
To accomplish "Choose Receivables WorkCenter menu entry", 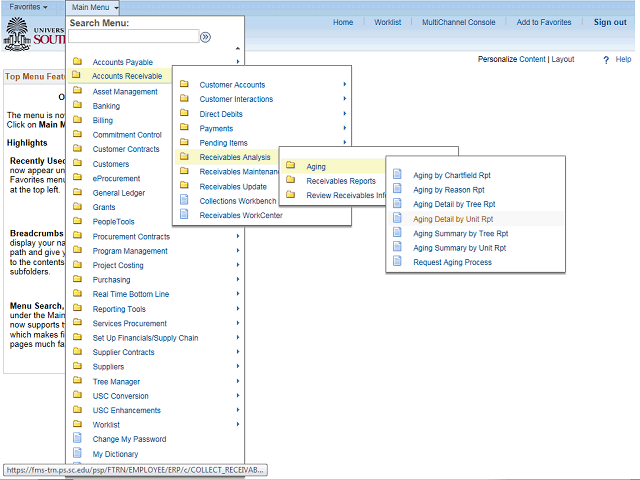I will coord(241,215).
